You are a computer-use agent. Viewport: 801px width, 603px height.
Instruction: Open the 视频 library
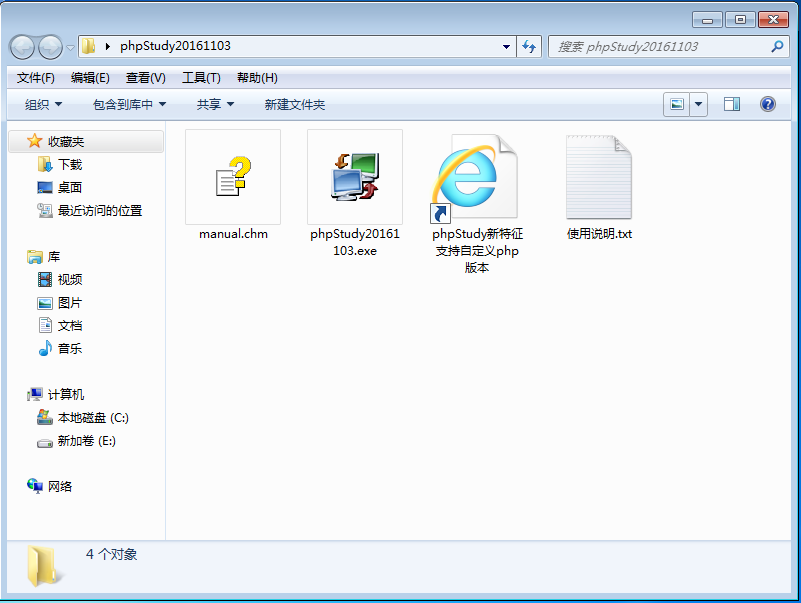69,280
